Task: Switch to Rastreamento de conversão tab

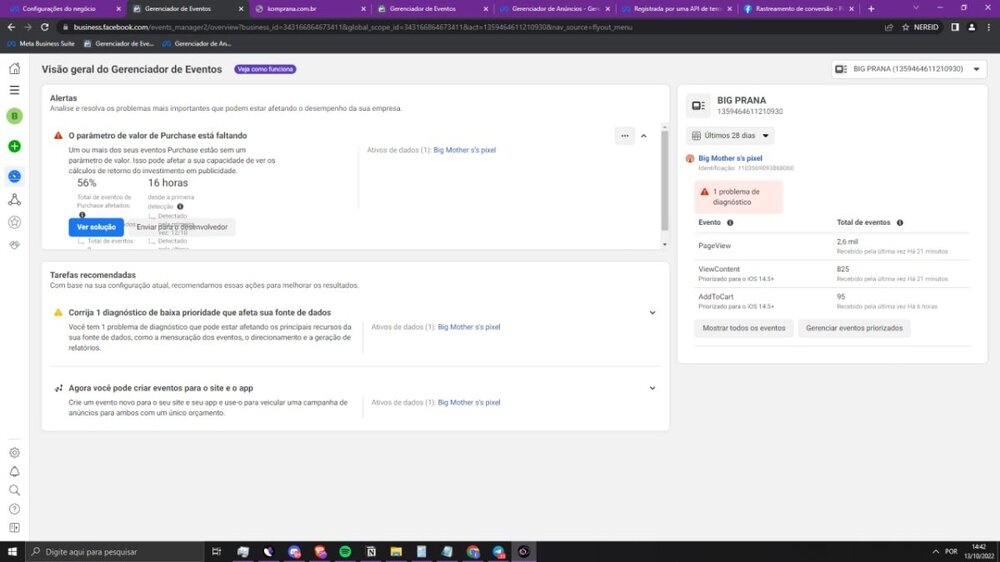Action: (x=798, y=9)
